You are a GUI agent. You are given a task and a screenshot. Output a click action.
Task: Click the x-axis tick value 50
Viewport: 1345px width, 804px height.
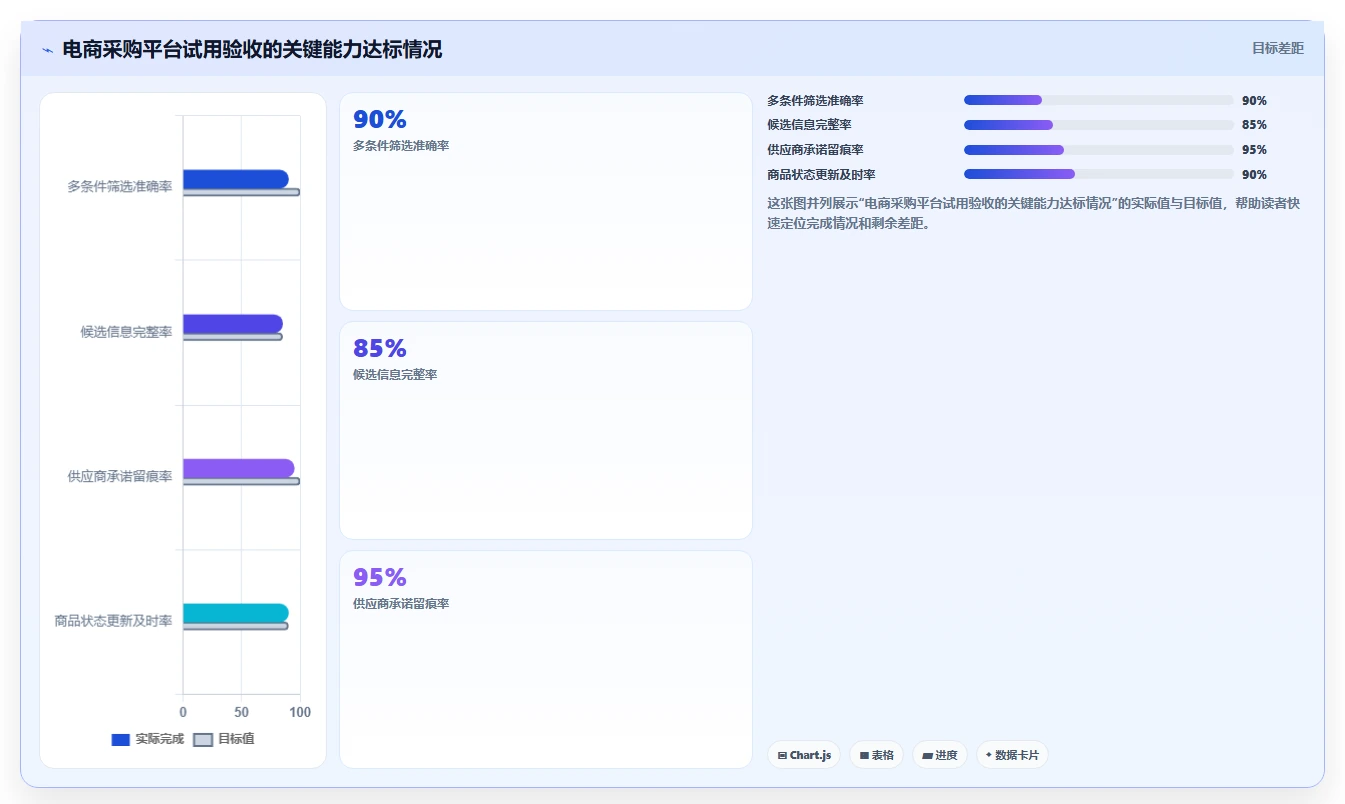(241, 712)
